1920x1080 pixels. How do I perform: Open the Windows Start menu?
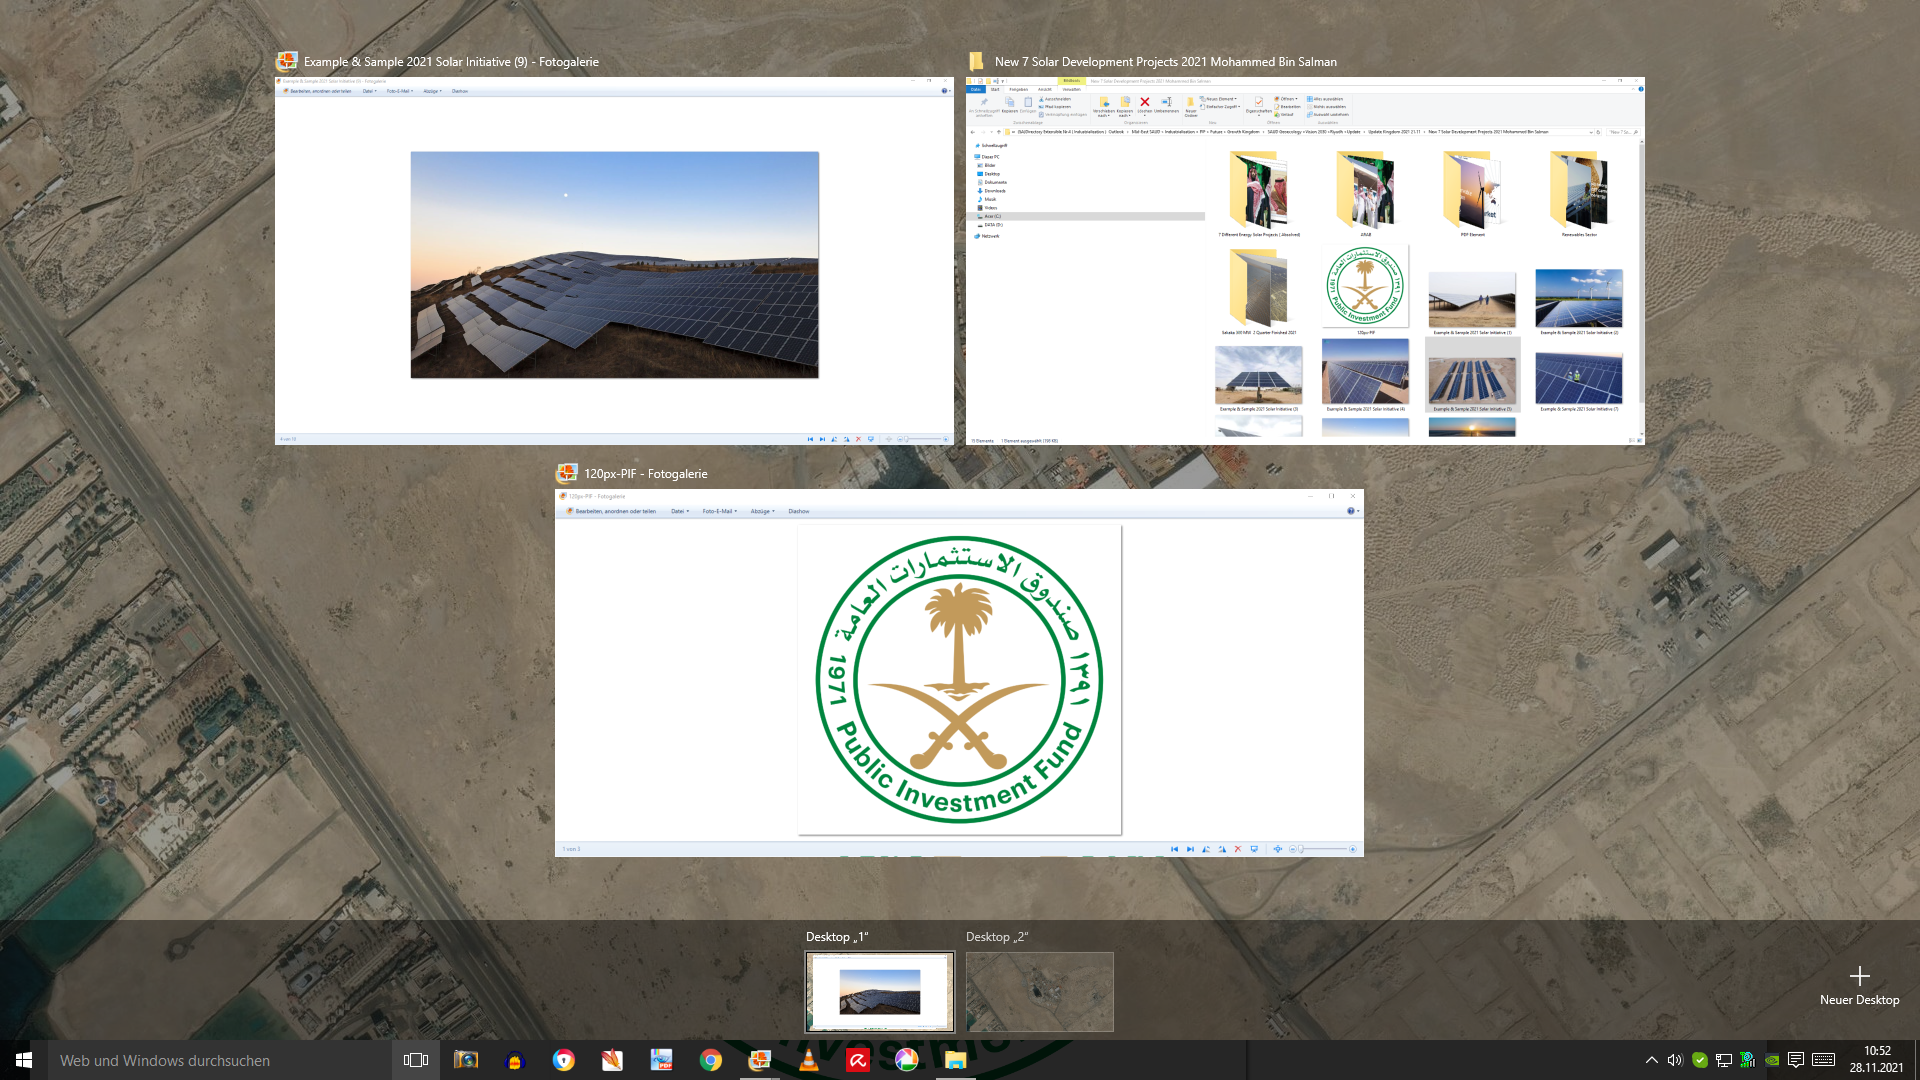[24, 1060]
